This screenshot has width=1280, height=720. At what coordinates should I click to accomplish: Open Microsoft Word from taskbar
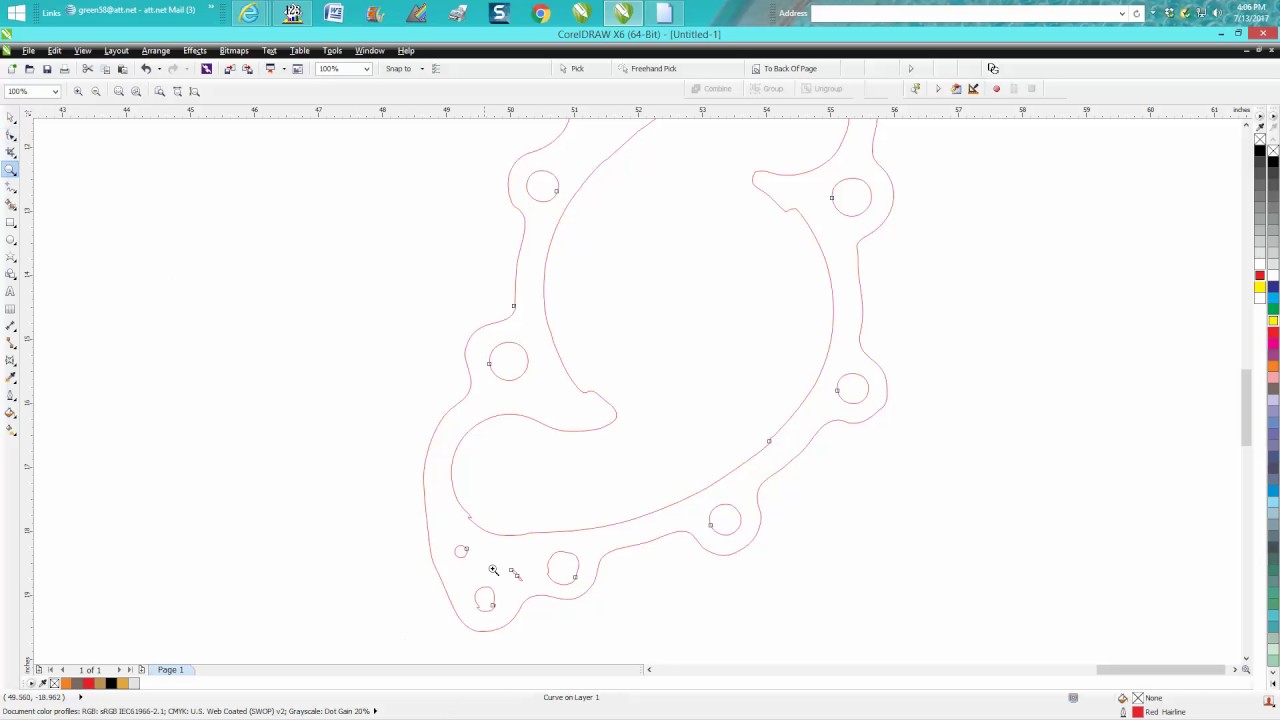coord(333,14)
